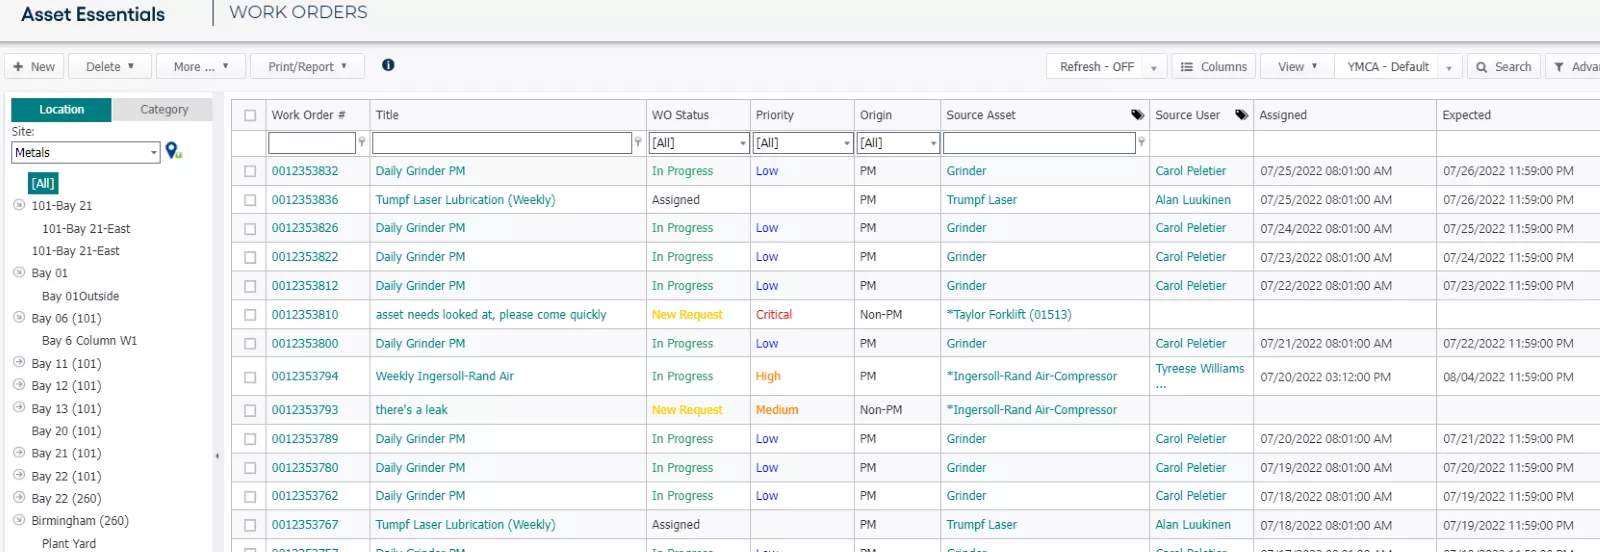Collapse the side panel with the arrow handle

[217, 456]
